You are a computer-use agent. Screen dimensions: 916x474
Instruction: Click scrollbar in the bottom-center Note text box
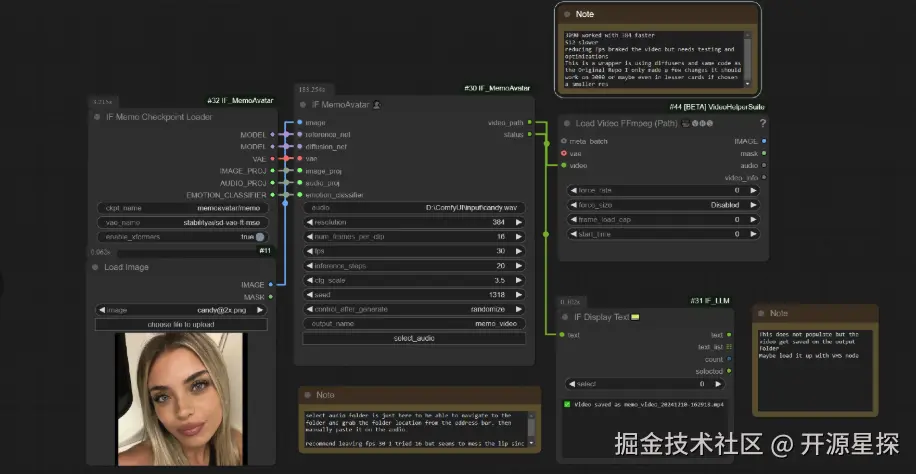click(531, 429)
